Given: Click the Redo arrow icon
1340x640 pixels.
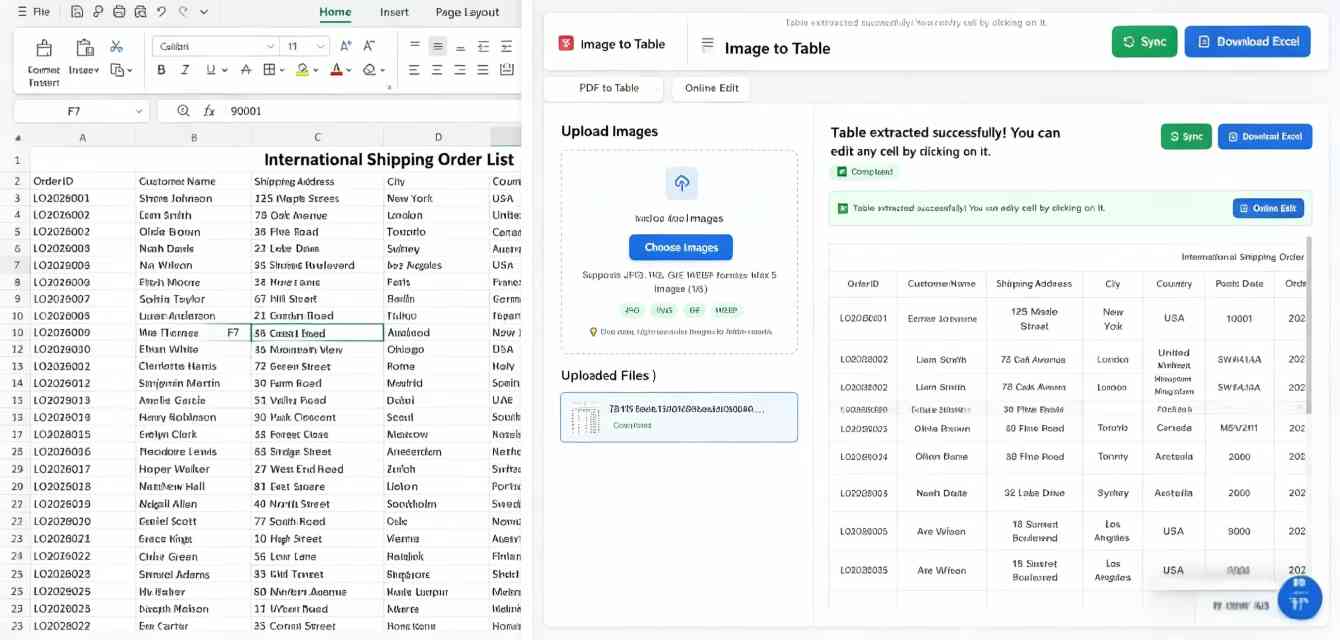Looking at the screenshot, I should [182, 12].
